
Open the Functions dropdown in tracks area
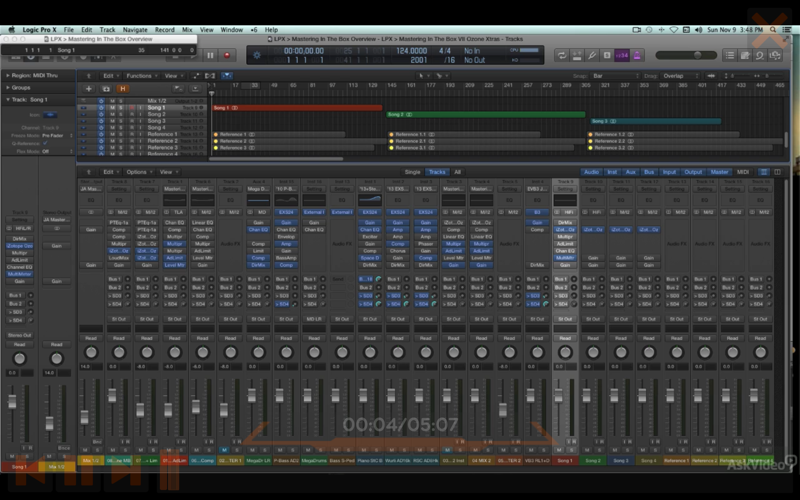[141, 75]
